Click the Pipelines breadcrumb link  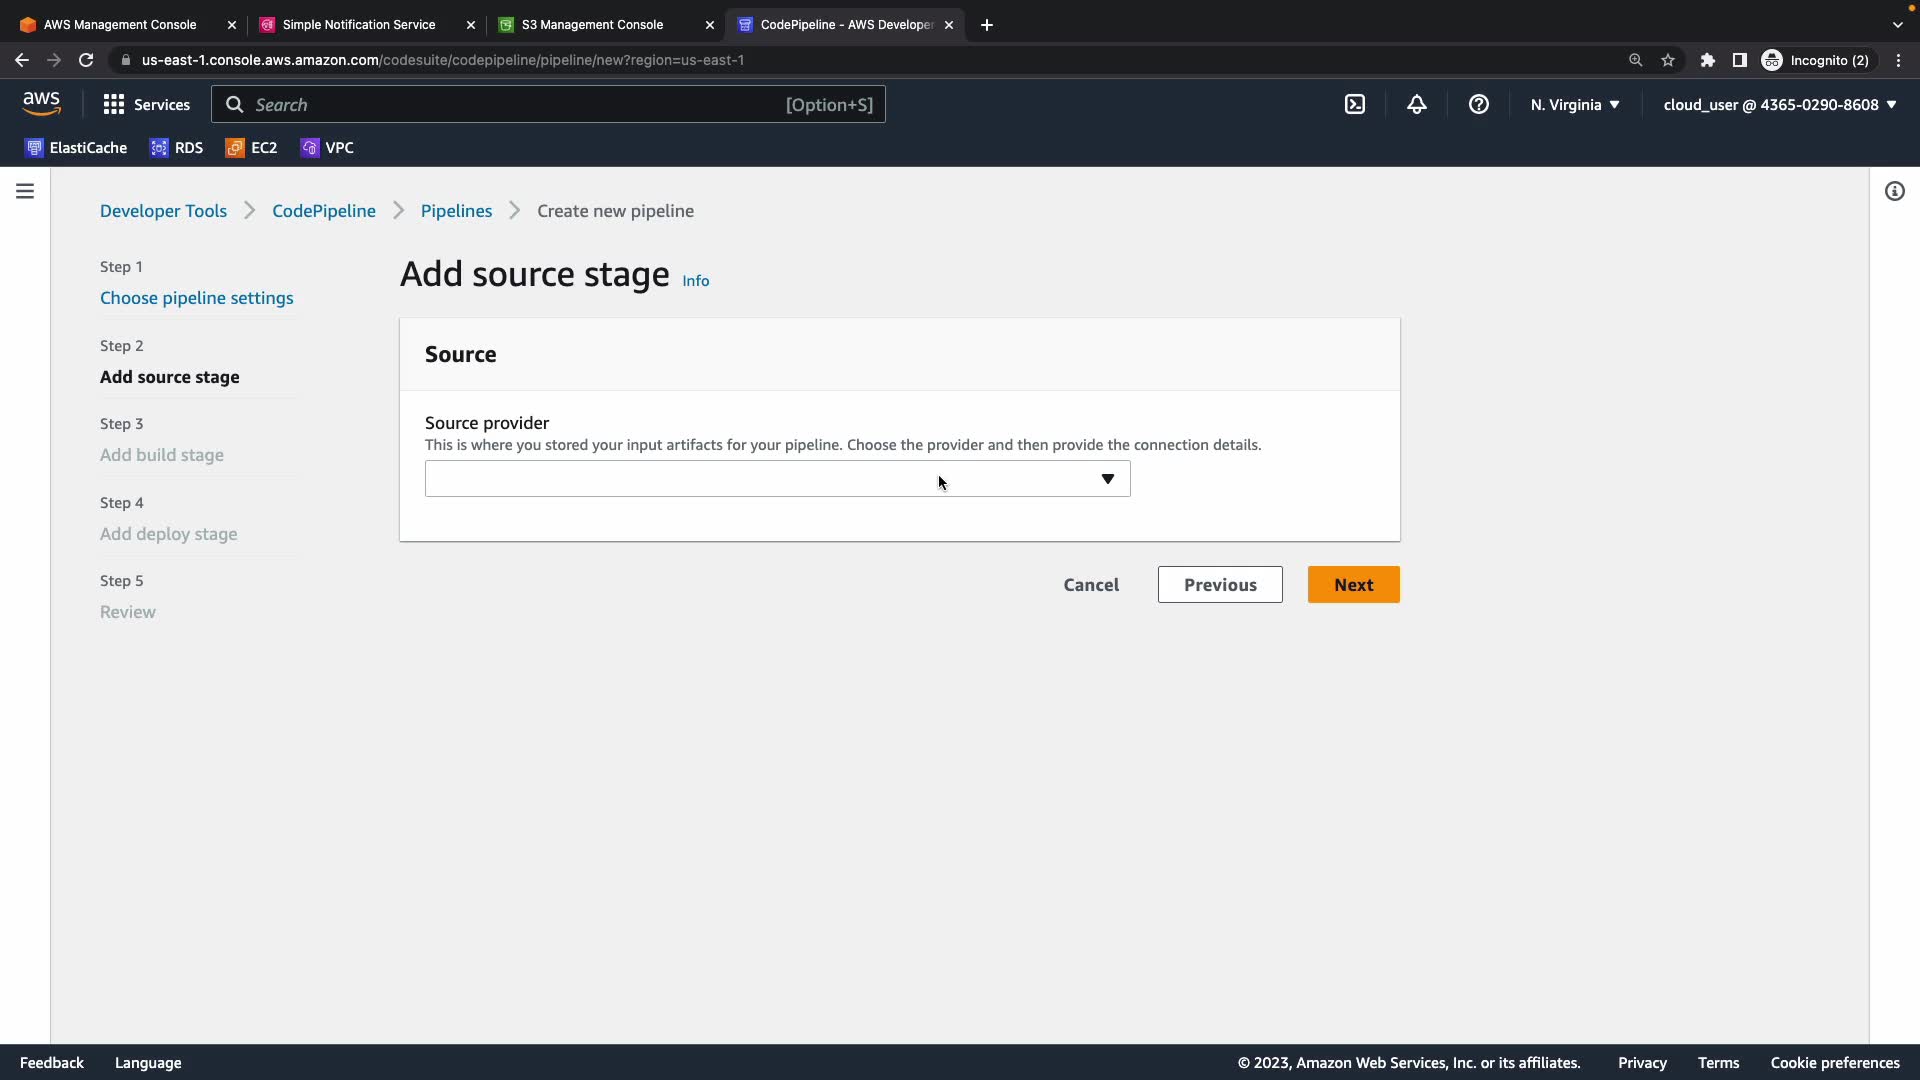pyautogui.click(x=456, y=211)
